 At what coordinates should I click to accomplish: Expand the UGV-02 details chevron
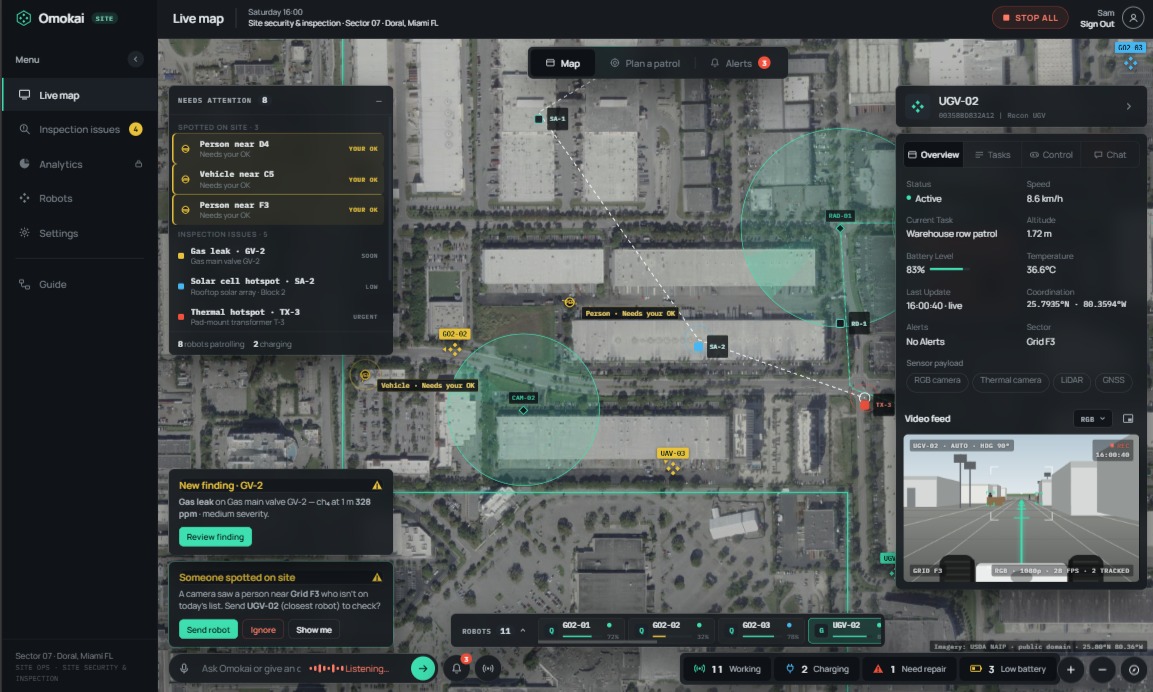[1129, 107]
